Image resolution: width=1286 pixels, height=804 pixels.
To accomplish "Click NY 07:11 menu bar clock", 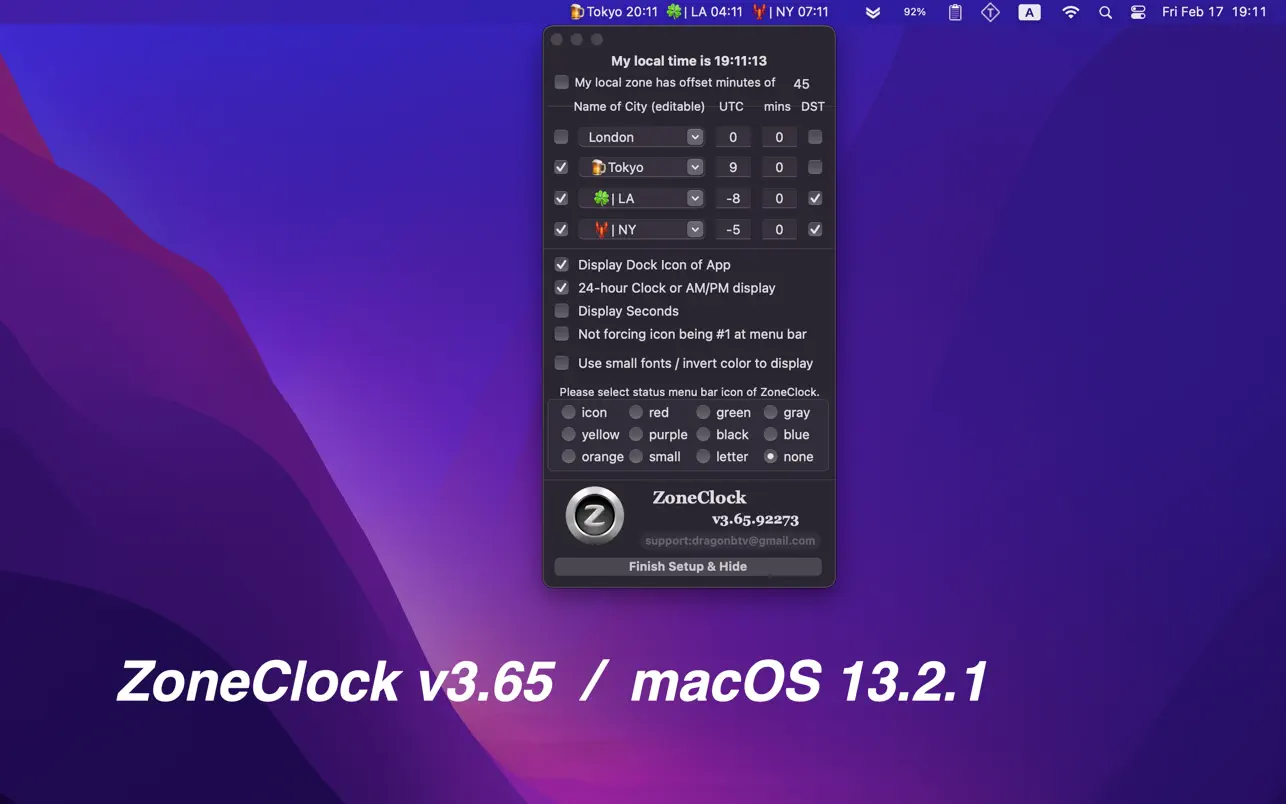I will point(790,12).
